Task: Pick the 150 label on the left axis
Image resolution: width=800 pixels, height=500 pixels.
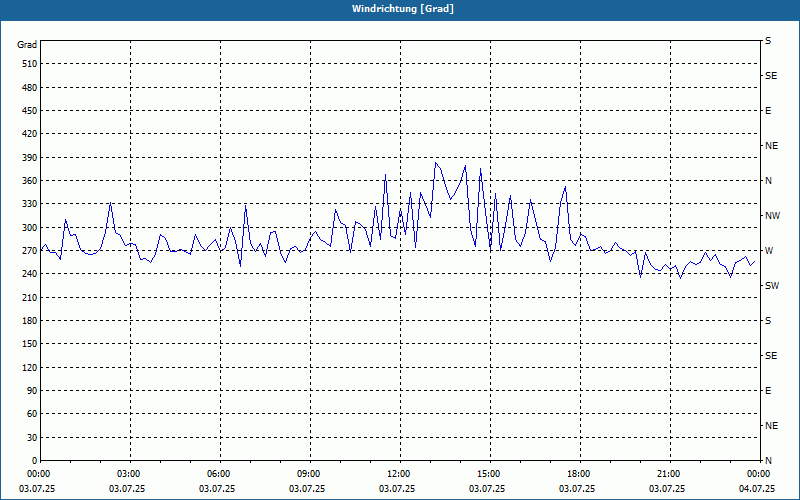Action: 30,344
